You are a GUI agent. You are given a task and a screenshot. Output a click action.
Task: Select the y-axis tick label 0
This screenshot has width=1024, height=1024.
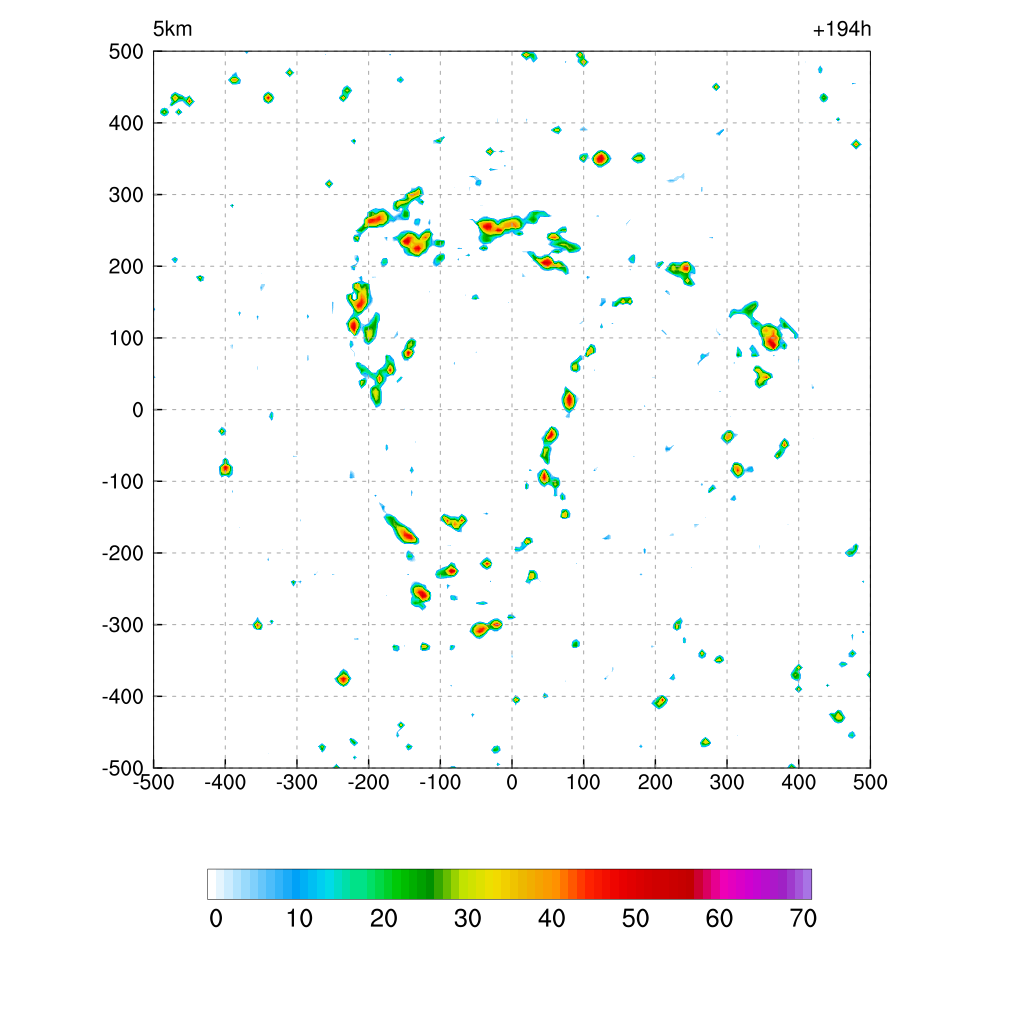[x=138, y=410]
